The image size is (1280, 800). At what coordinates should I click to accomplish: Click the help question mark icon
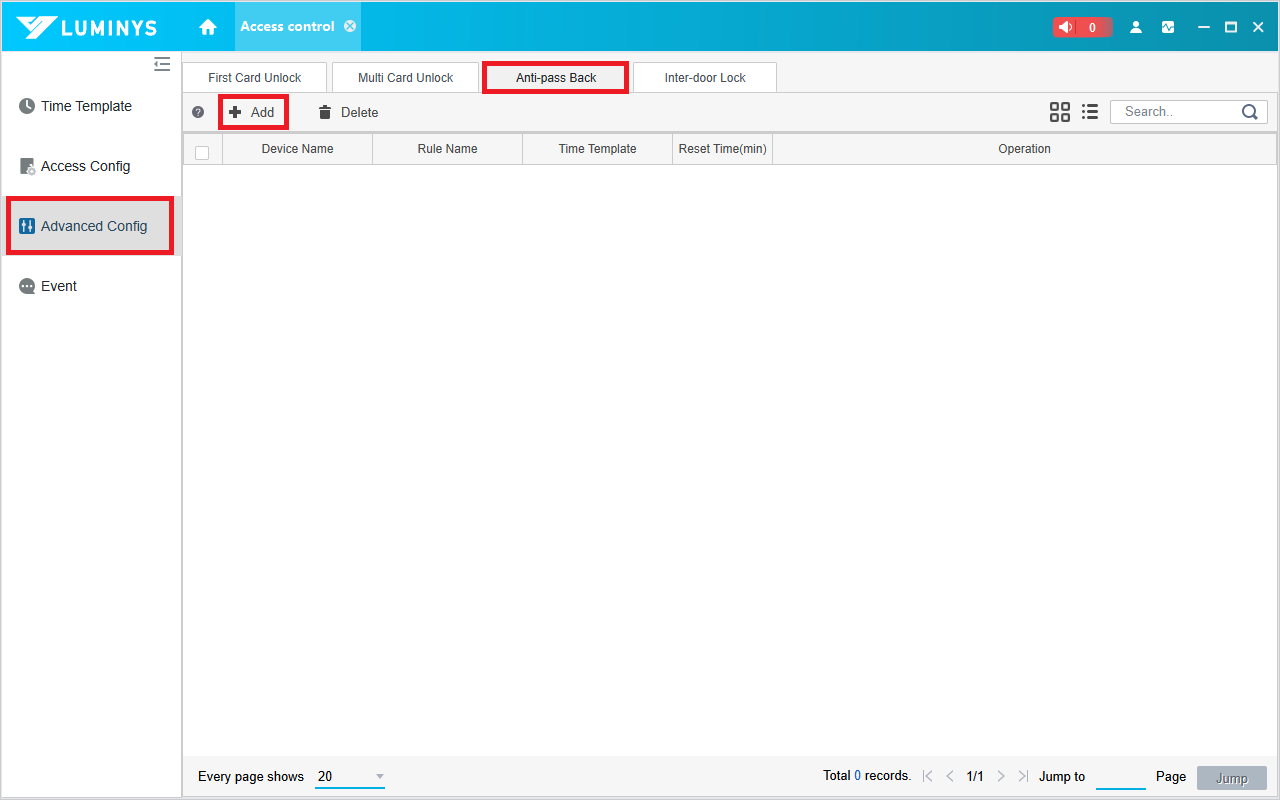[x=198, y=112]
